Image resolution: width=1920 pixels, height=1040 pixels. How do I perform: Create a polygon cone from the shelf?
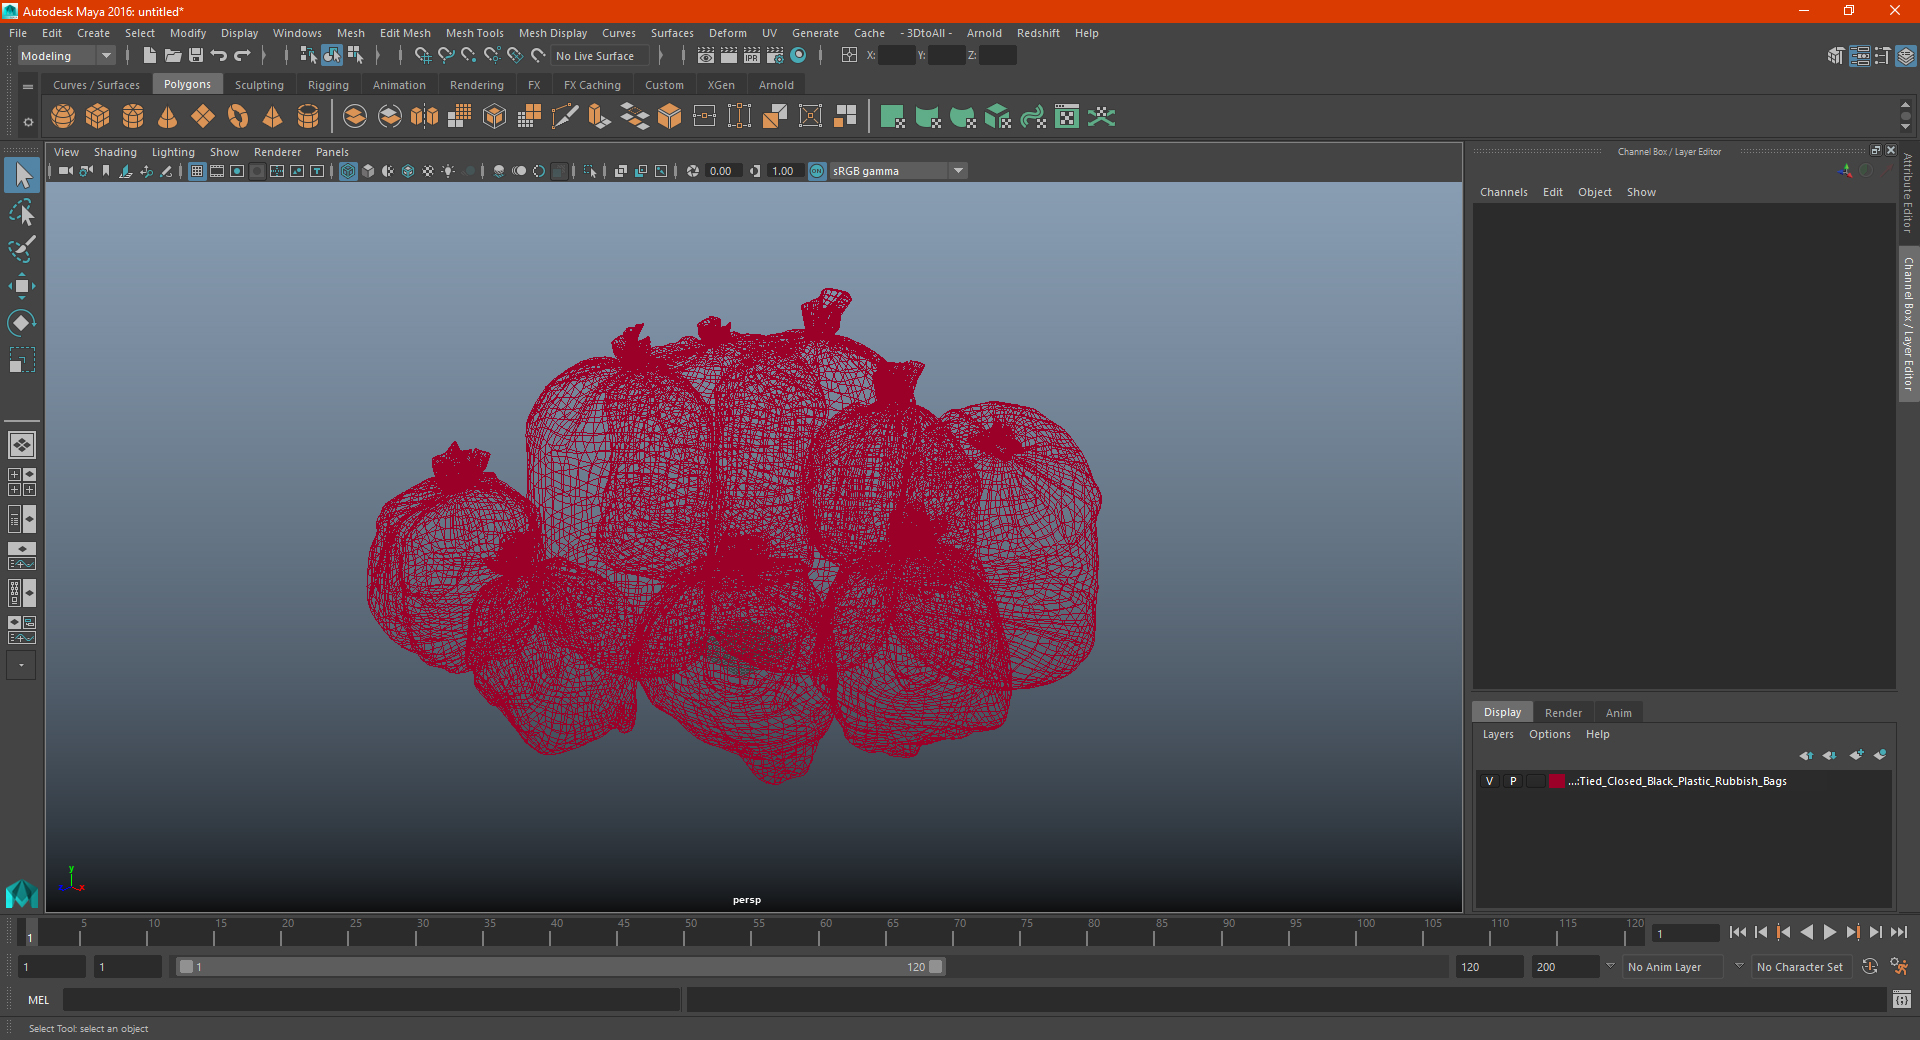click(168, 117)
